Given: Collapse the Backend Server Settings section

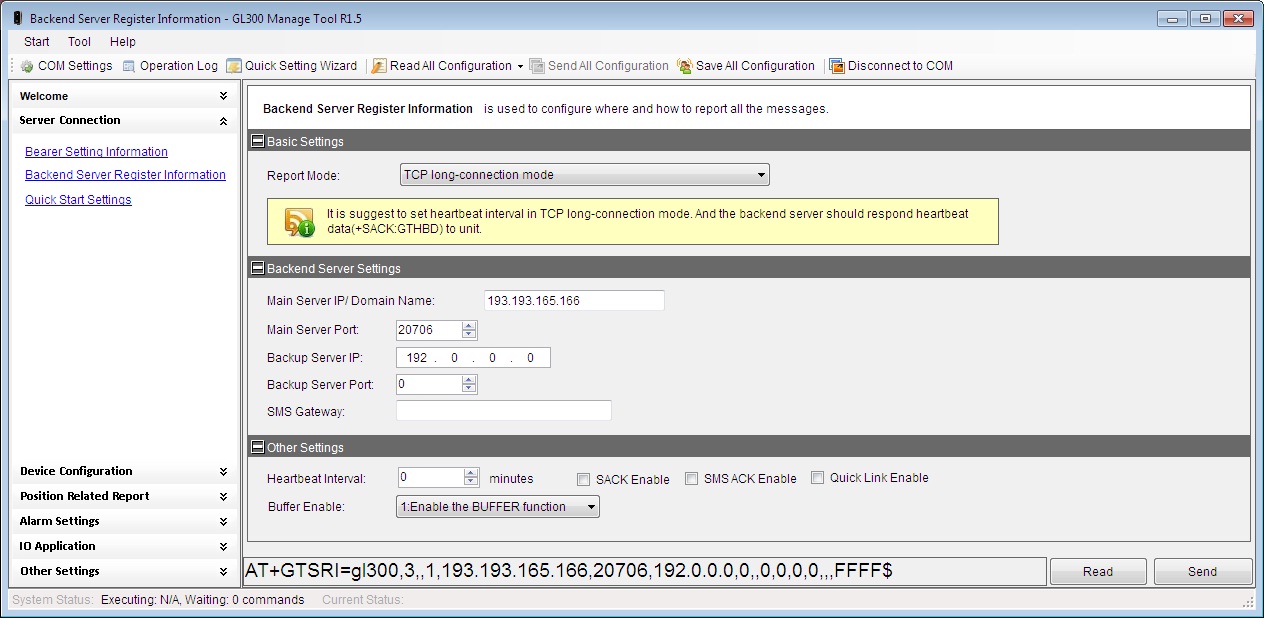Looking at the screenshot, I should tap(258, 269).
